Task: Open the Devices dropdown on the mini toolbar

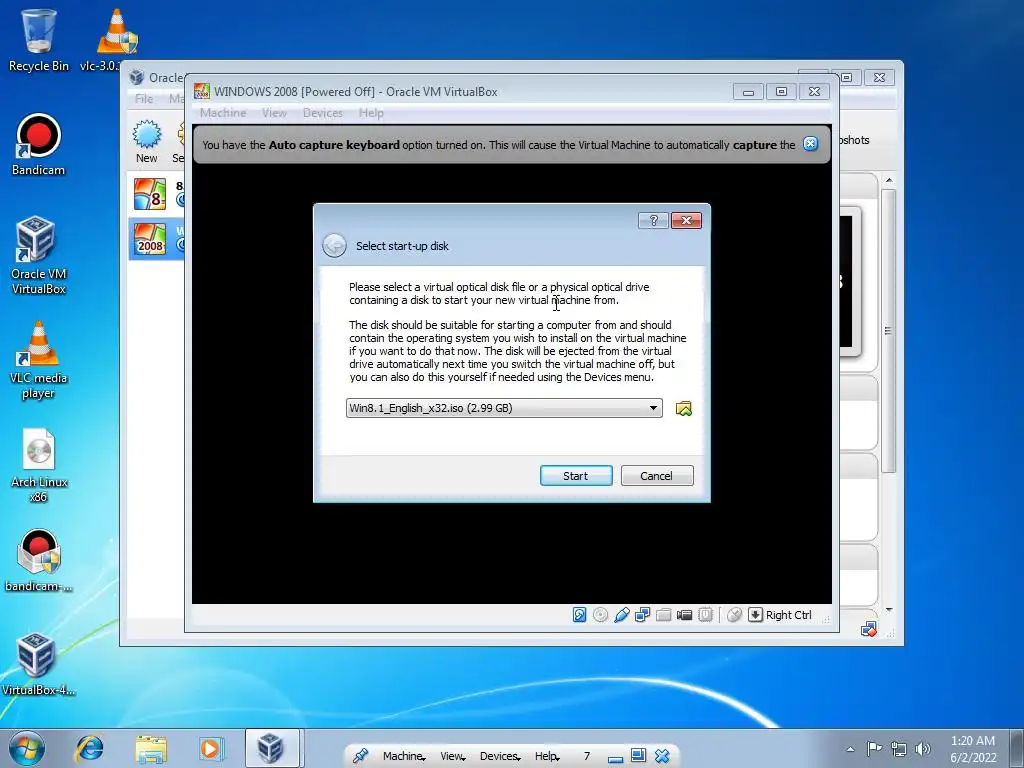Action: 500,756
